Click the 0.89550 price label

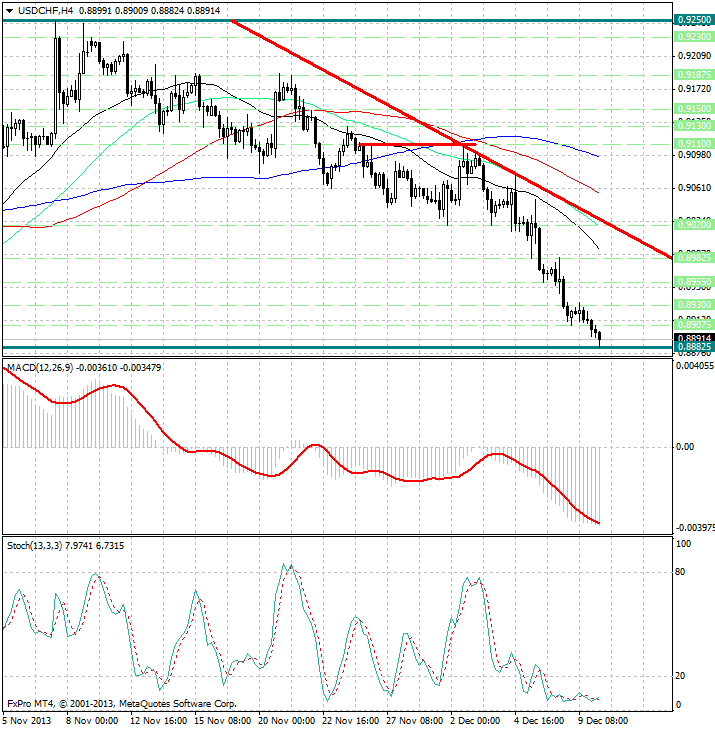click(693, 282)
